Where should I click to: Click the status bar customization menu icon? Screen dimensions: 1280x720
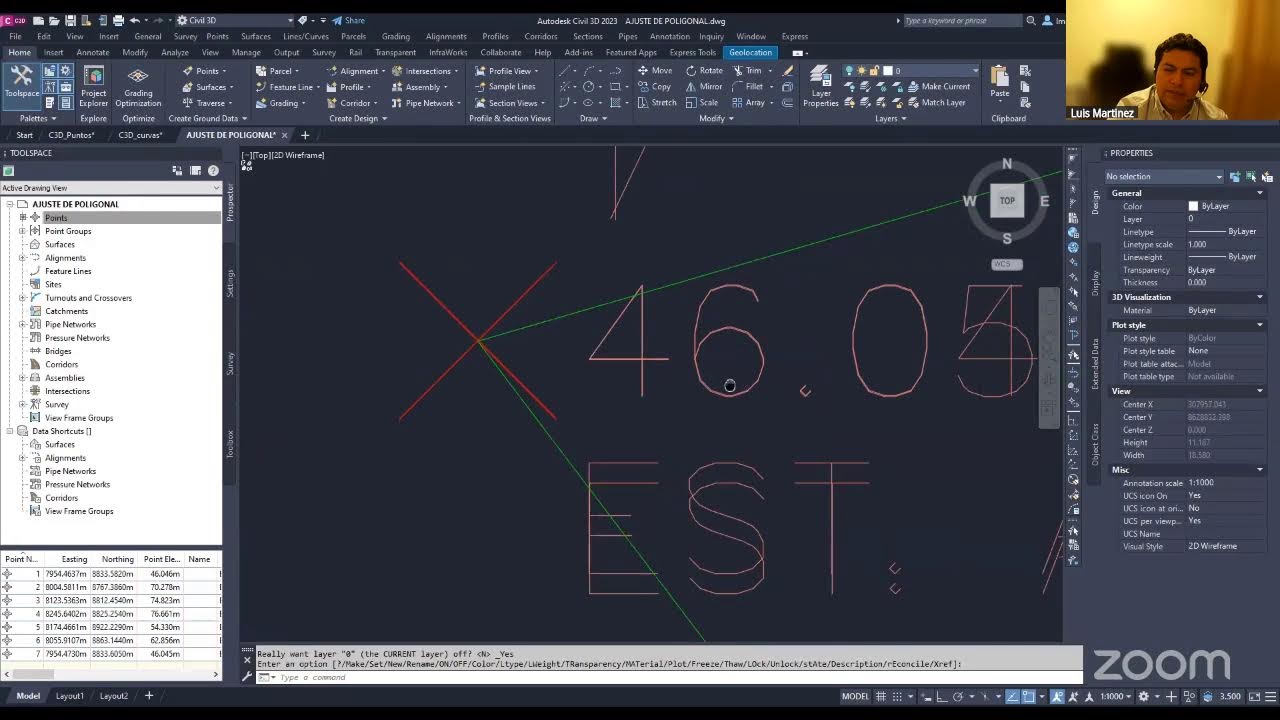coord(1271,696)
